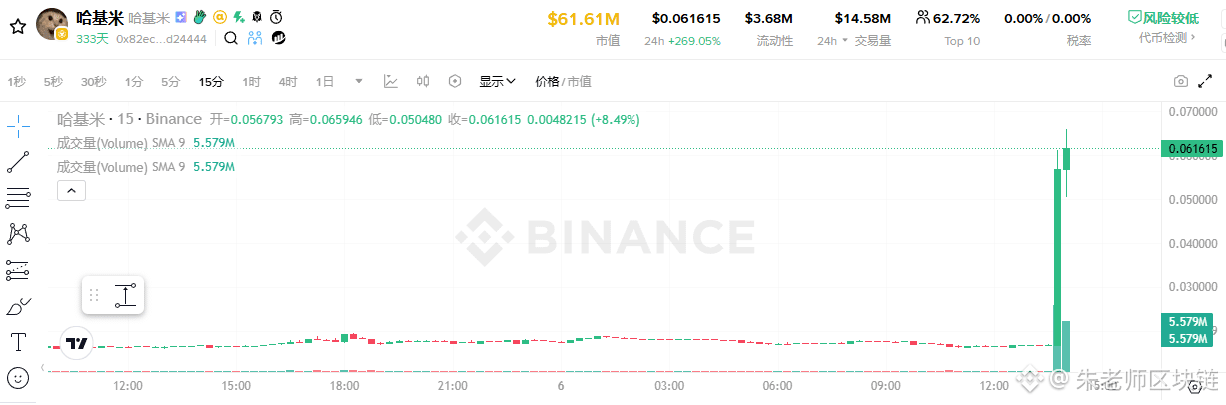Take chart snapshot with camera icon
Screen dimensions: 1226x405
(1181, 82)
